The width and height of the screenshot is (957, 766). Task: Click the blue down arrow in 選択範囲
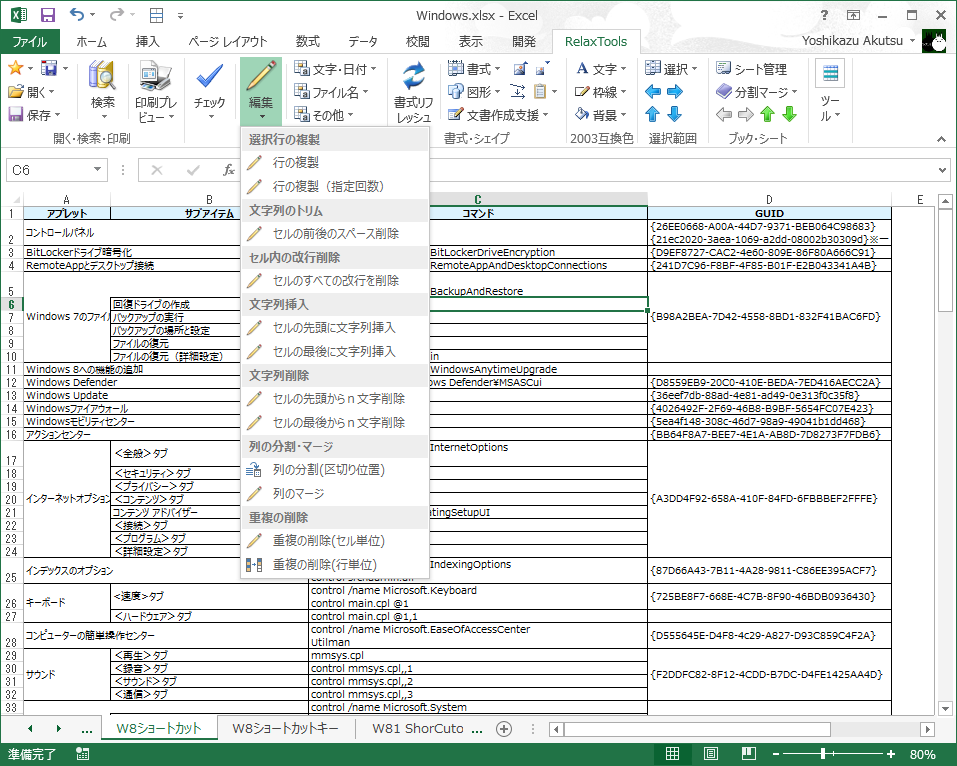click(x=674, y=114)
